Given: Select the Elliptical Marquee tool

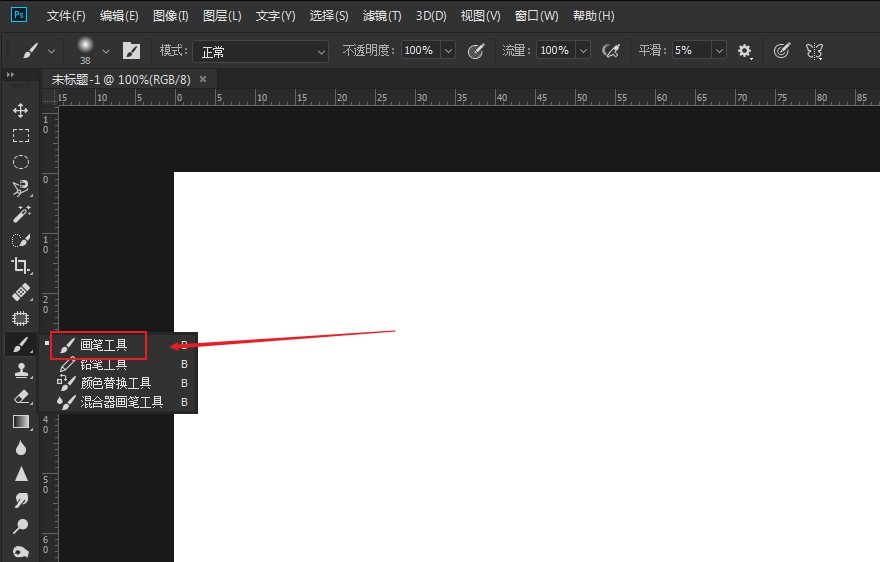Looking at the screenshot, I should 21,162.
